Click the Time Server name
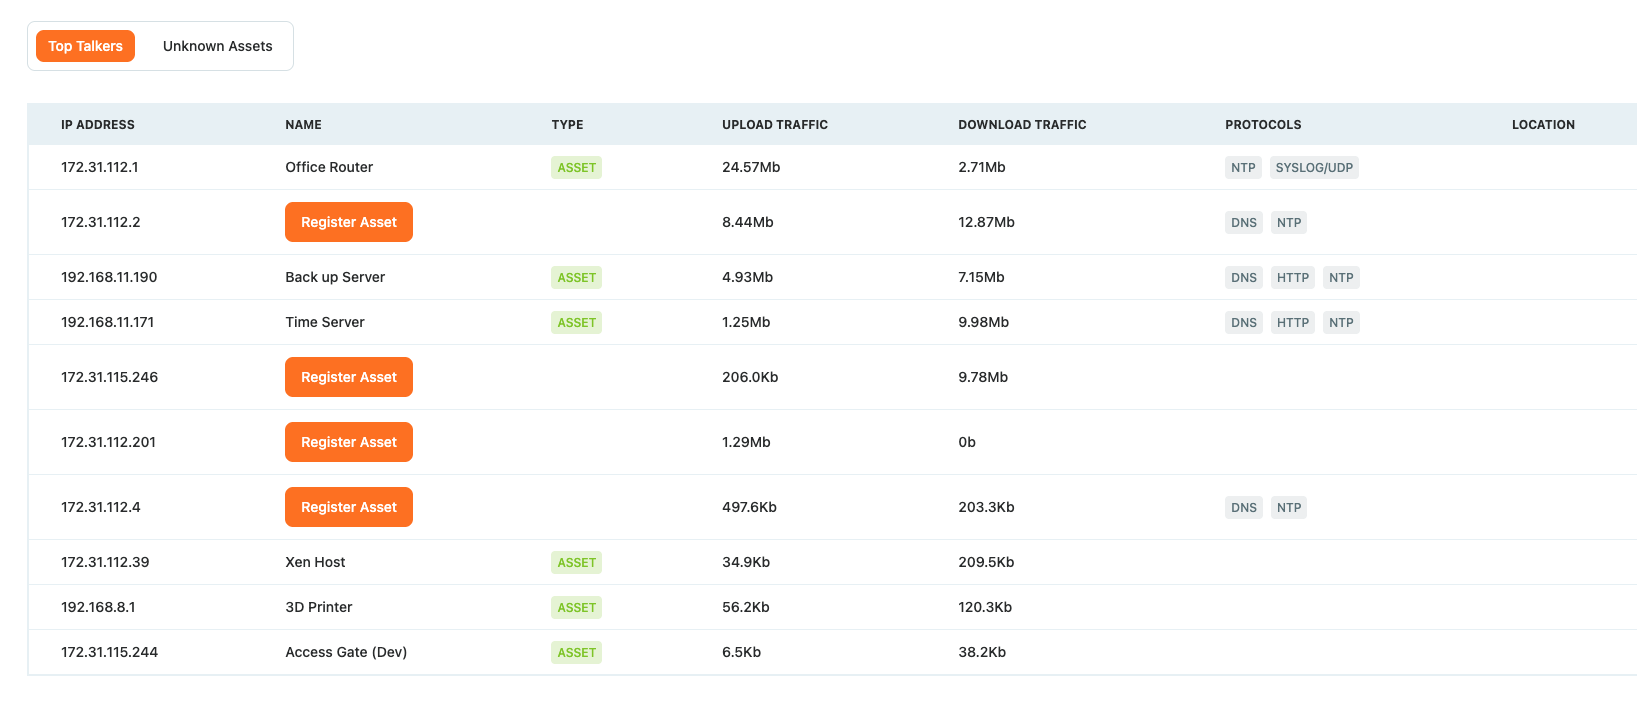The image size is (1637, 719). 325,322
